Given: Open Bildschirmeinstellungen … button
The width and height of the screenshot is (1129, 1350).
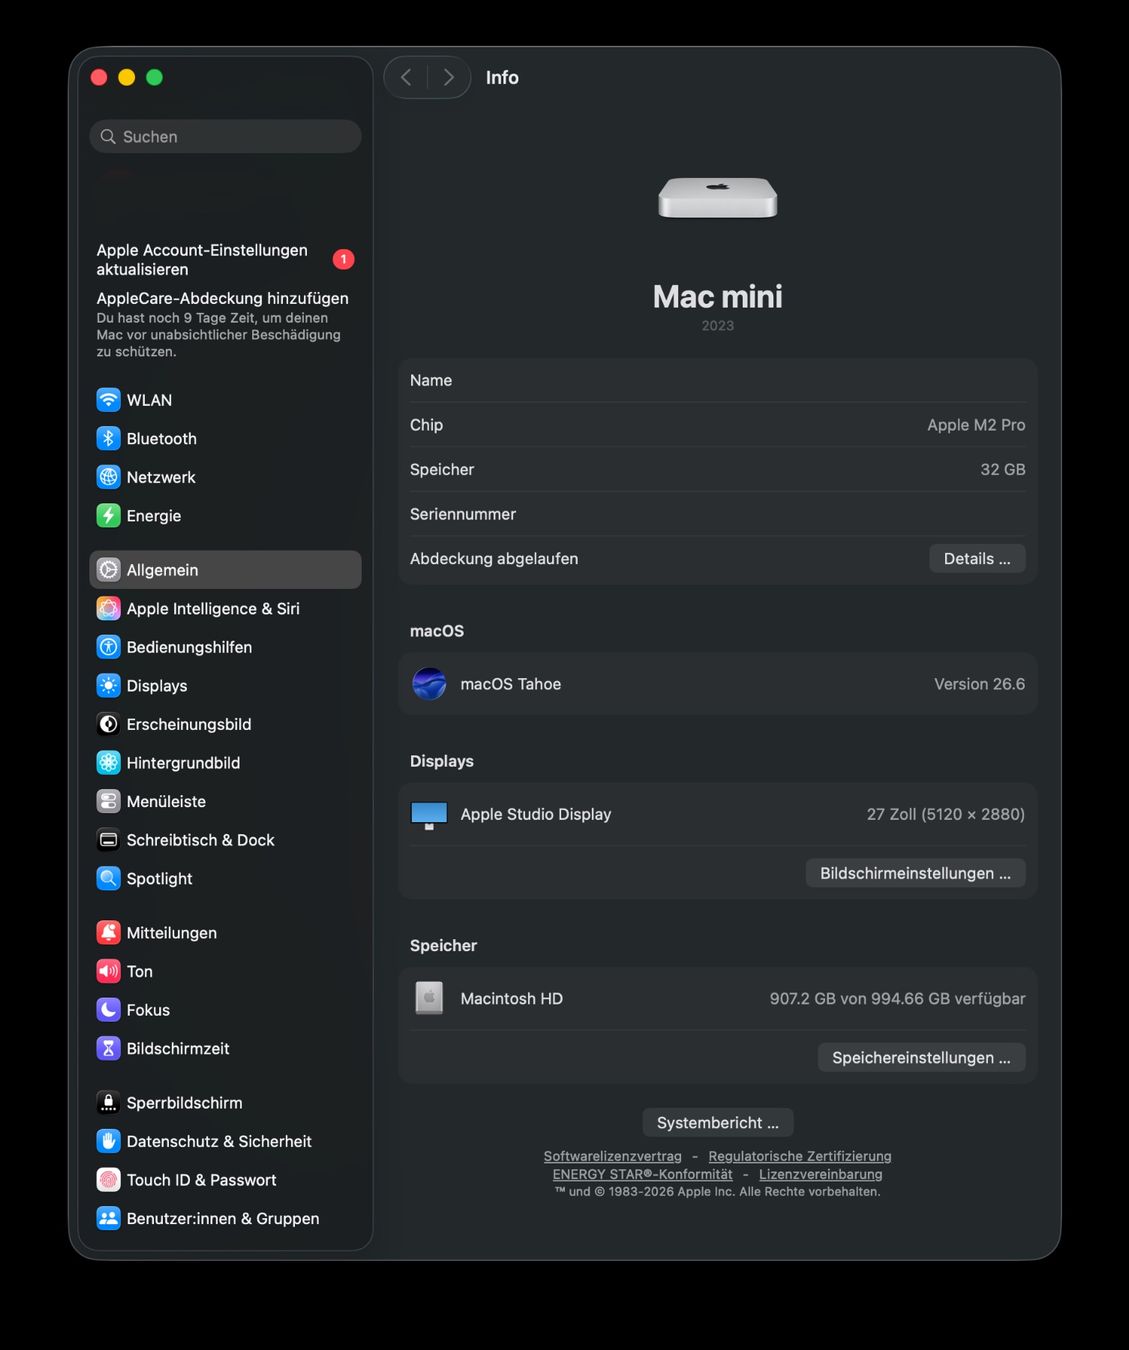Looking at the screenshot, I should tap(915, 873).
